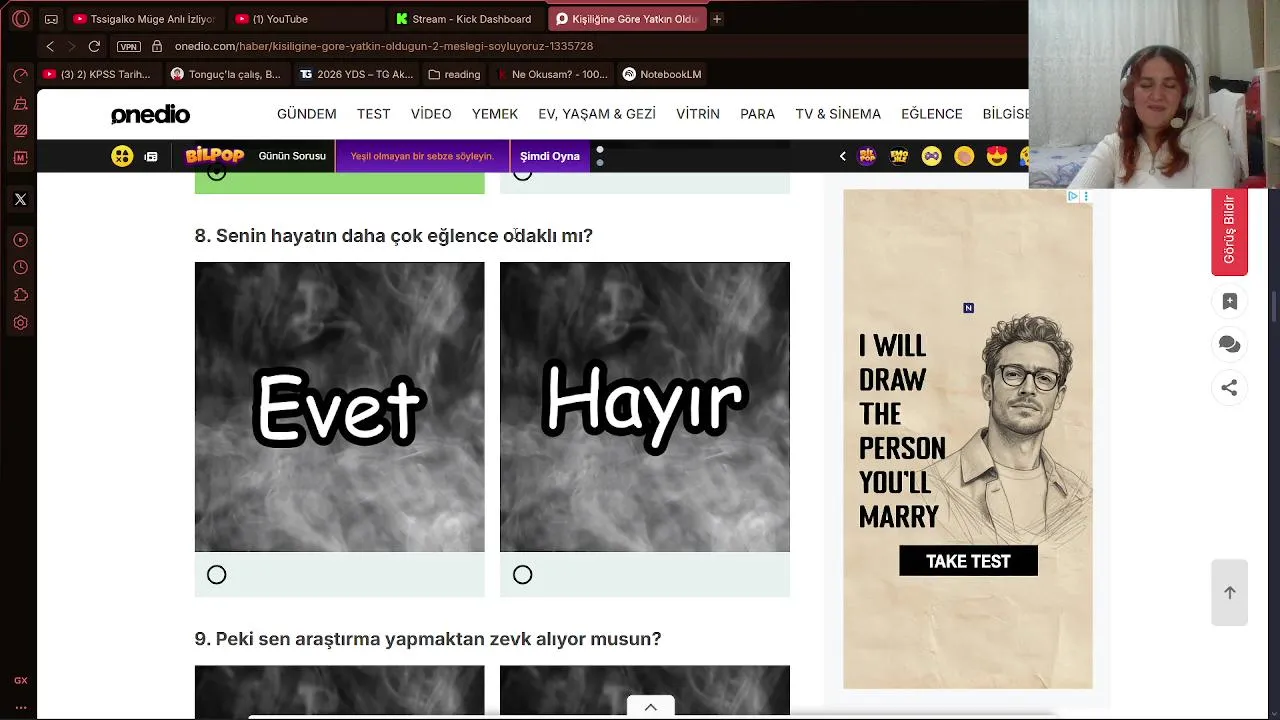Screen dimensions: 1280x720
Task: Click the games strip left arrow
Action: pyautogui.click(x=842, y=156)
